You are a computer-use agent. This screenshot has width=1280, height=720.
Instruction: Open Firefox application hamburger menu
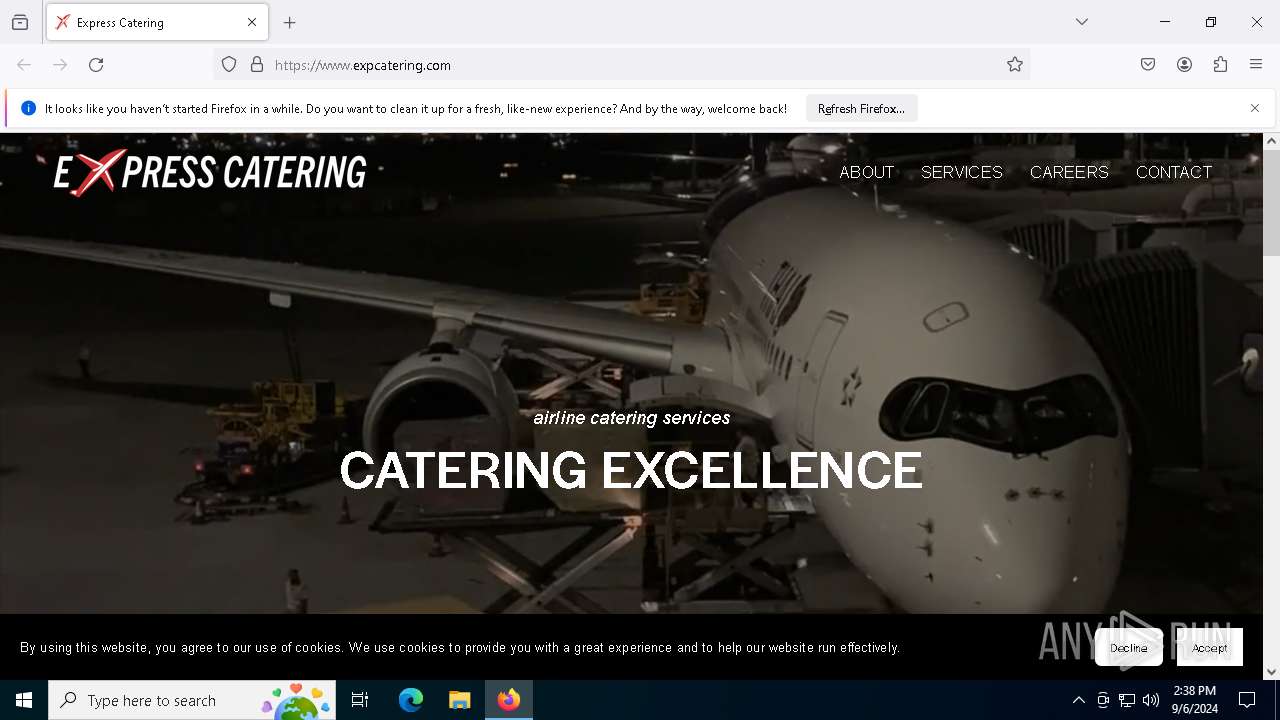[x=1256, y=65]
